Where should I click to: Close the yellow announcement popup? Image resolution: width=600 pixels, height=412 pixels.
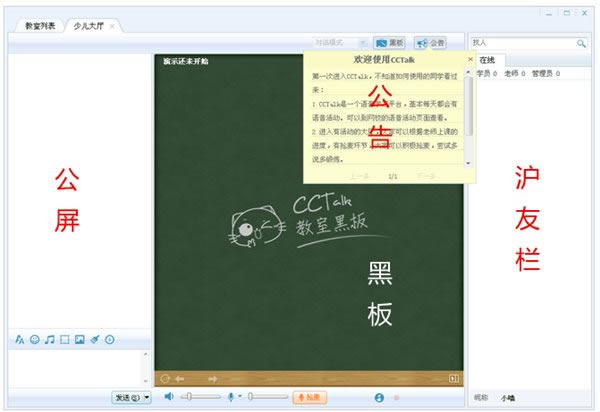470,59
